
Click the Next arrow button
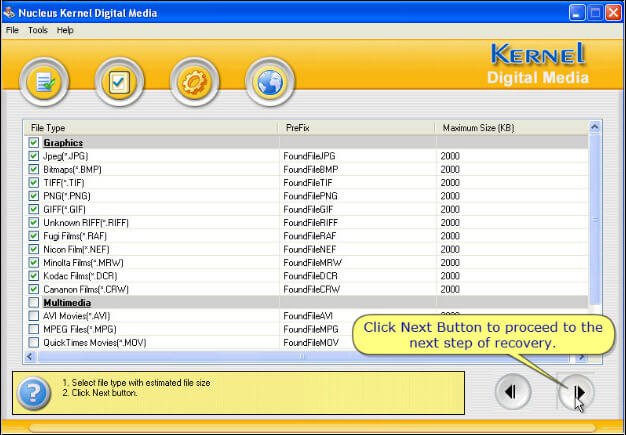pos(576,392)
